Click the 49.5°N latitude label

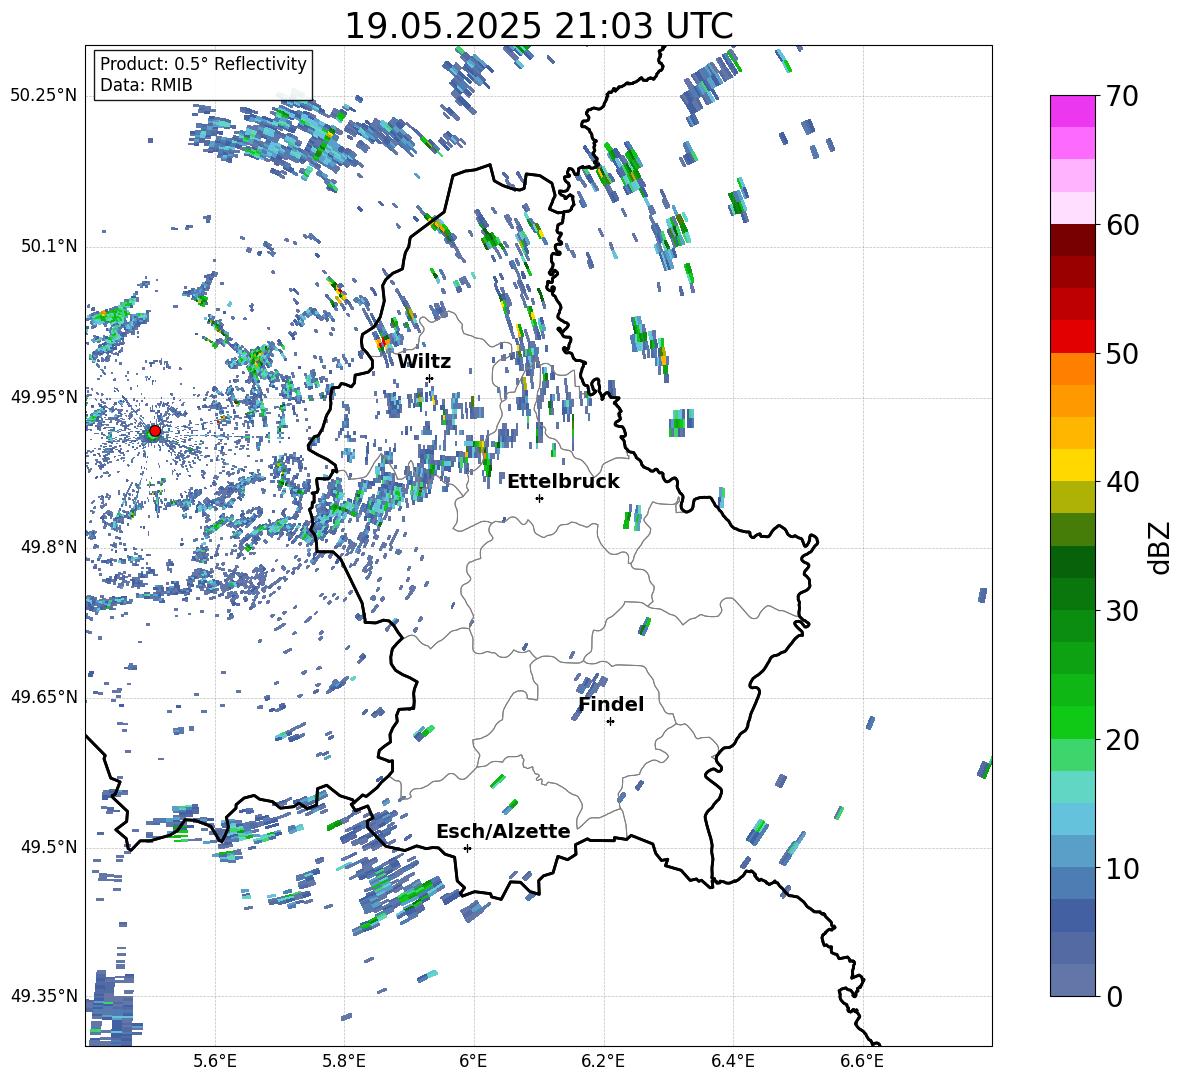[49, 847]
